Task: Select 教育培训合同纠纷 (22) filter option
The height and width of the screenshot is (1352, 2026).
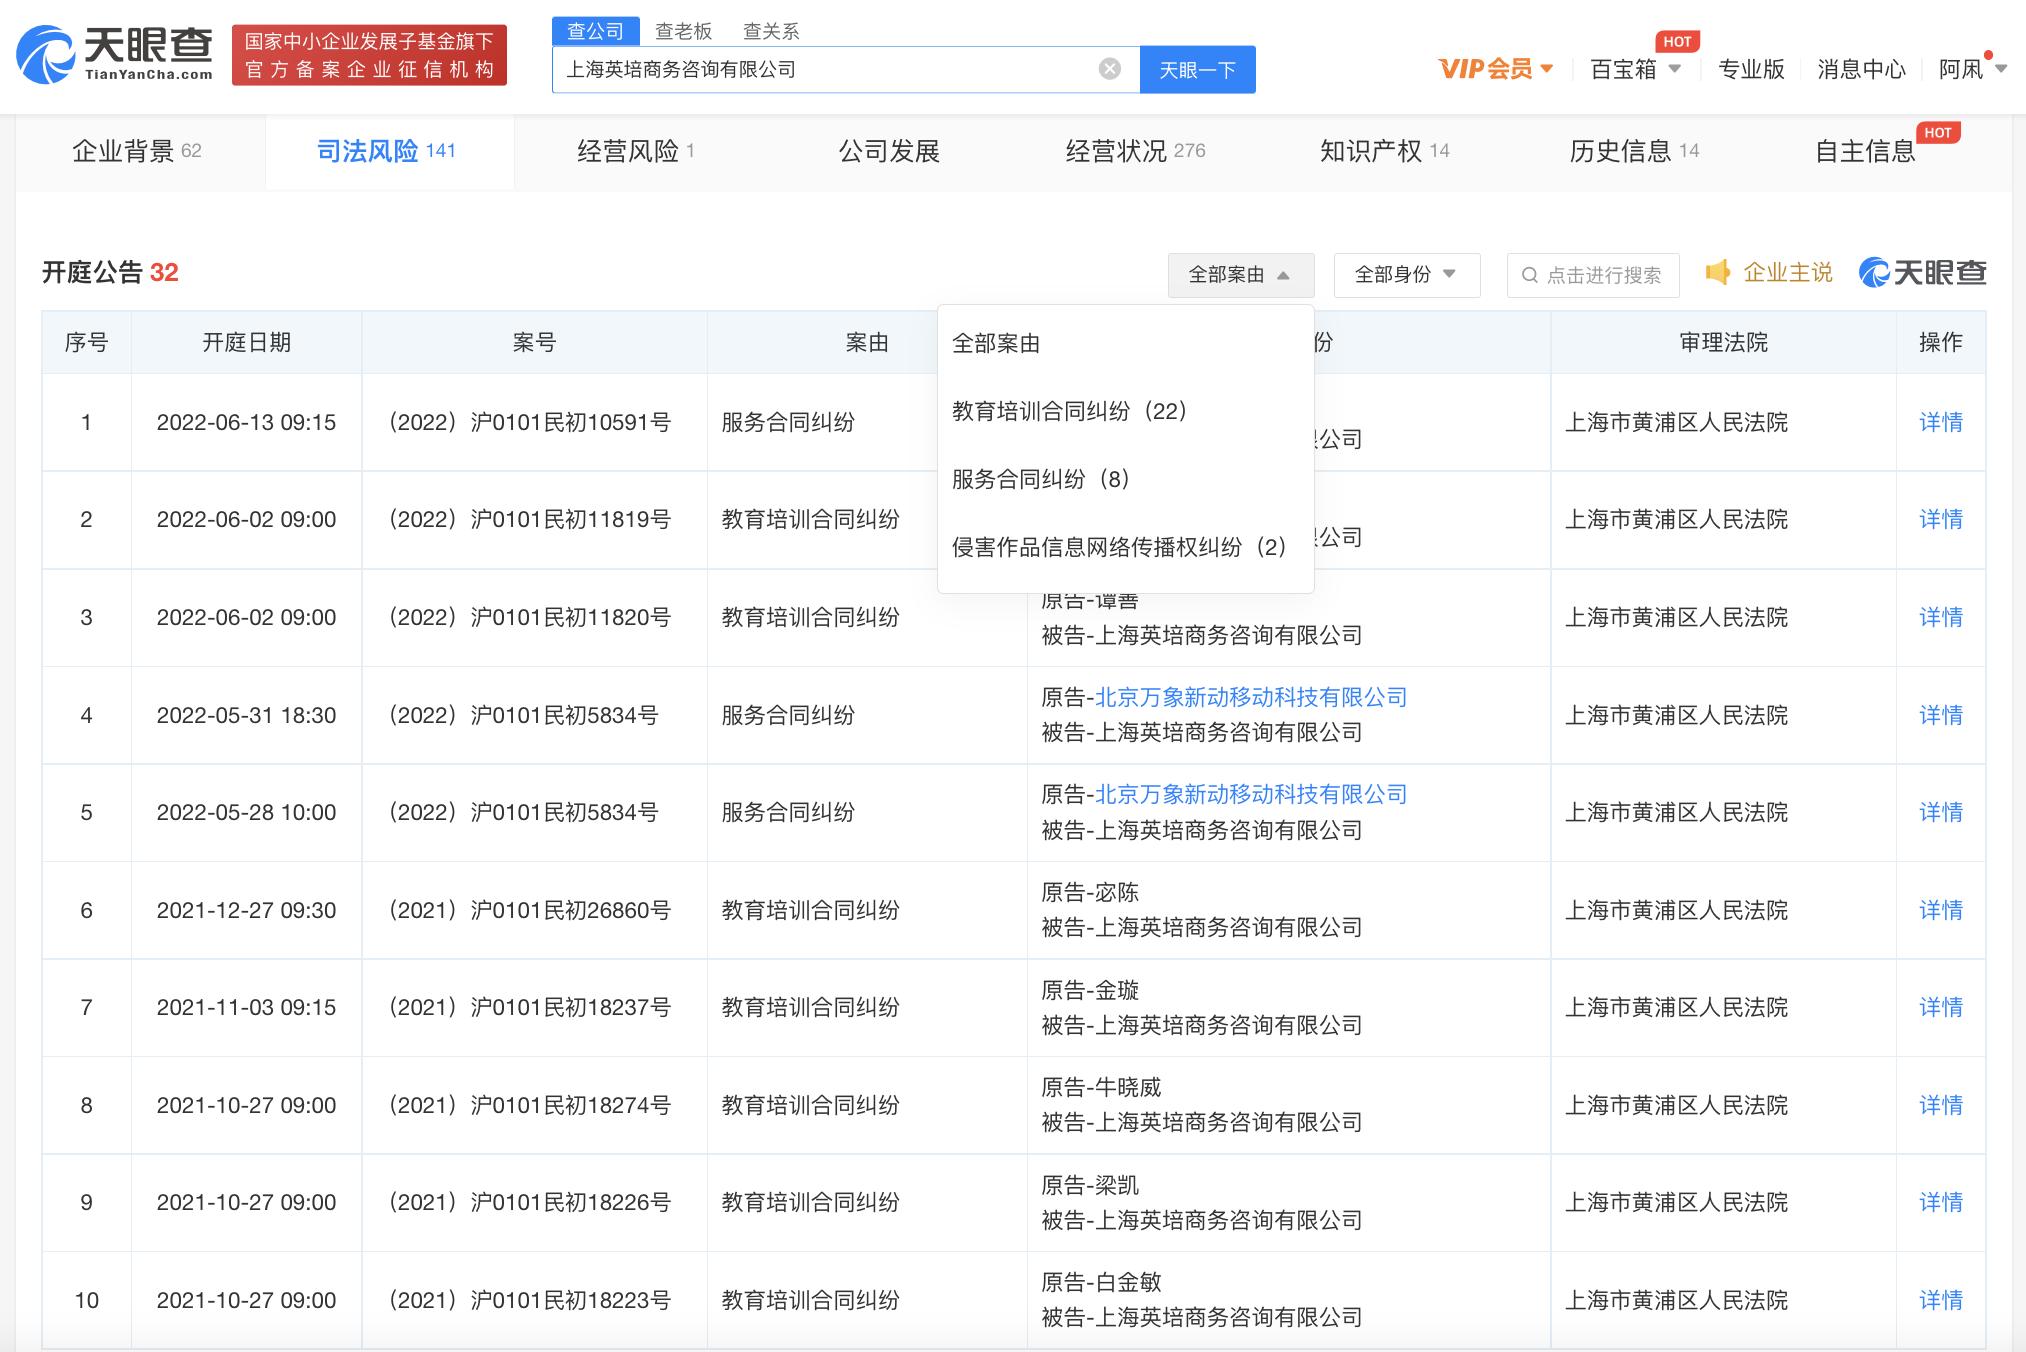Action: (x=1069, y=409)
